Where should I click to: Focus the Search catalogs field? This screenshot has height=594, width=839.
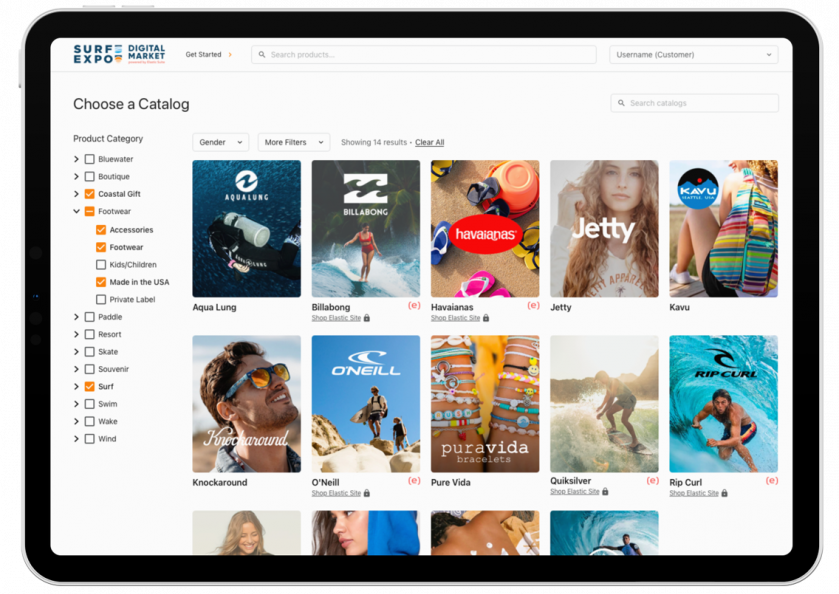(x=695, y=103)
